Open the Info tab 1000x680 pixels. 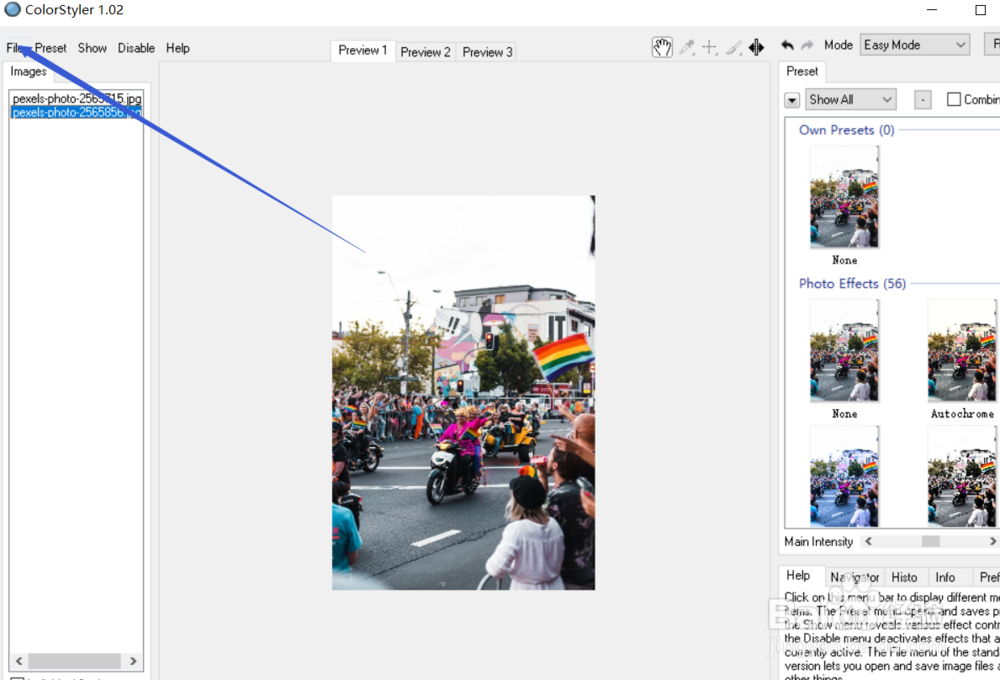(x=945, y=577)
